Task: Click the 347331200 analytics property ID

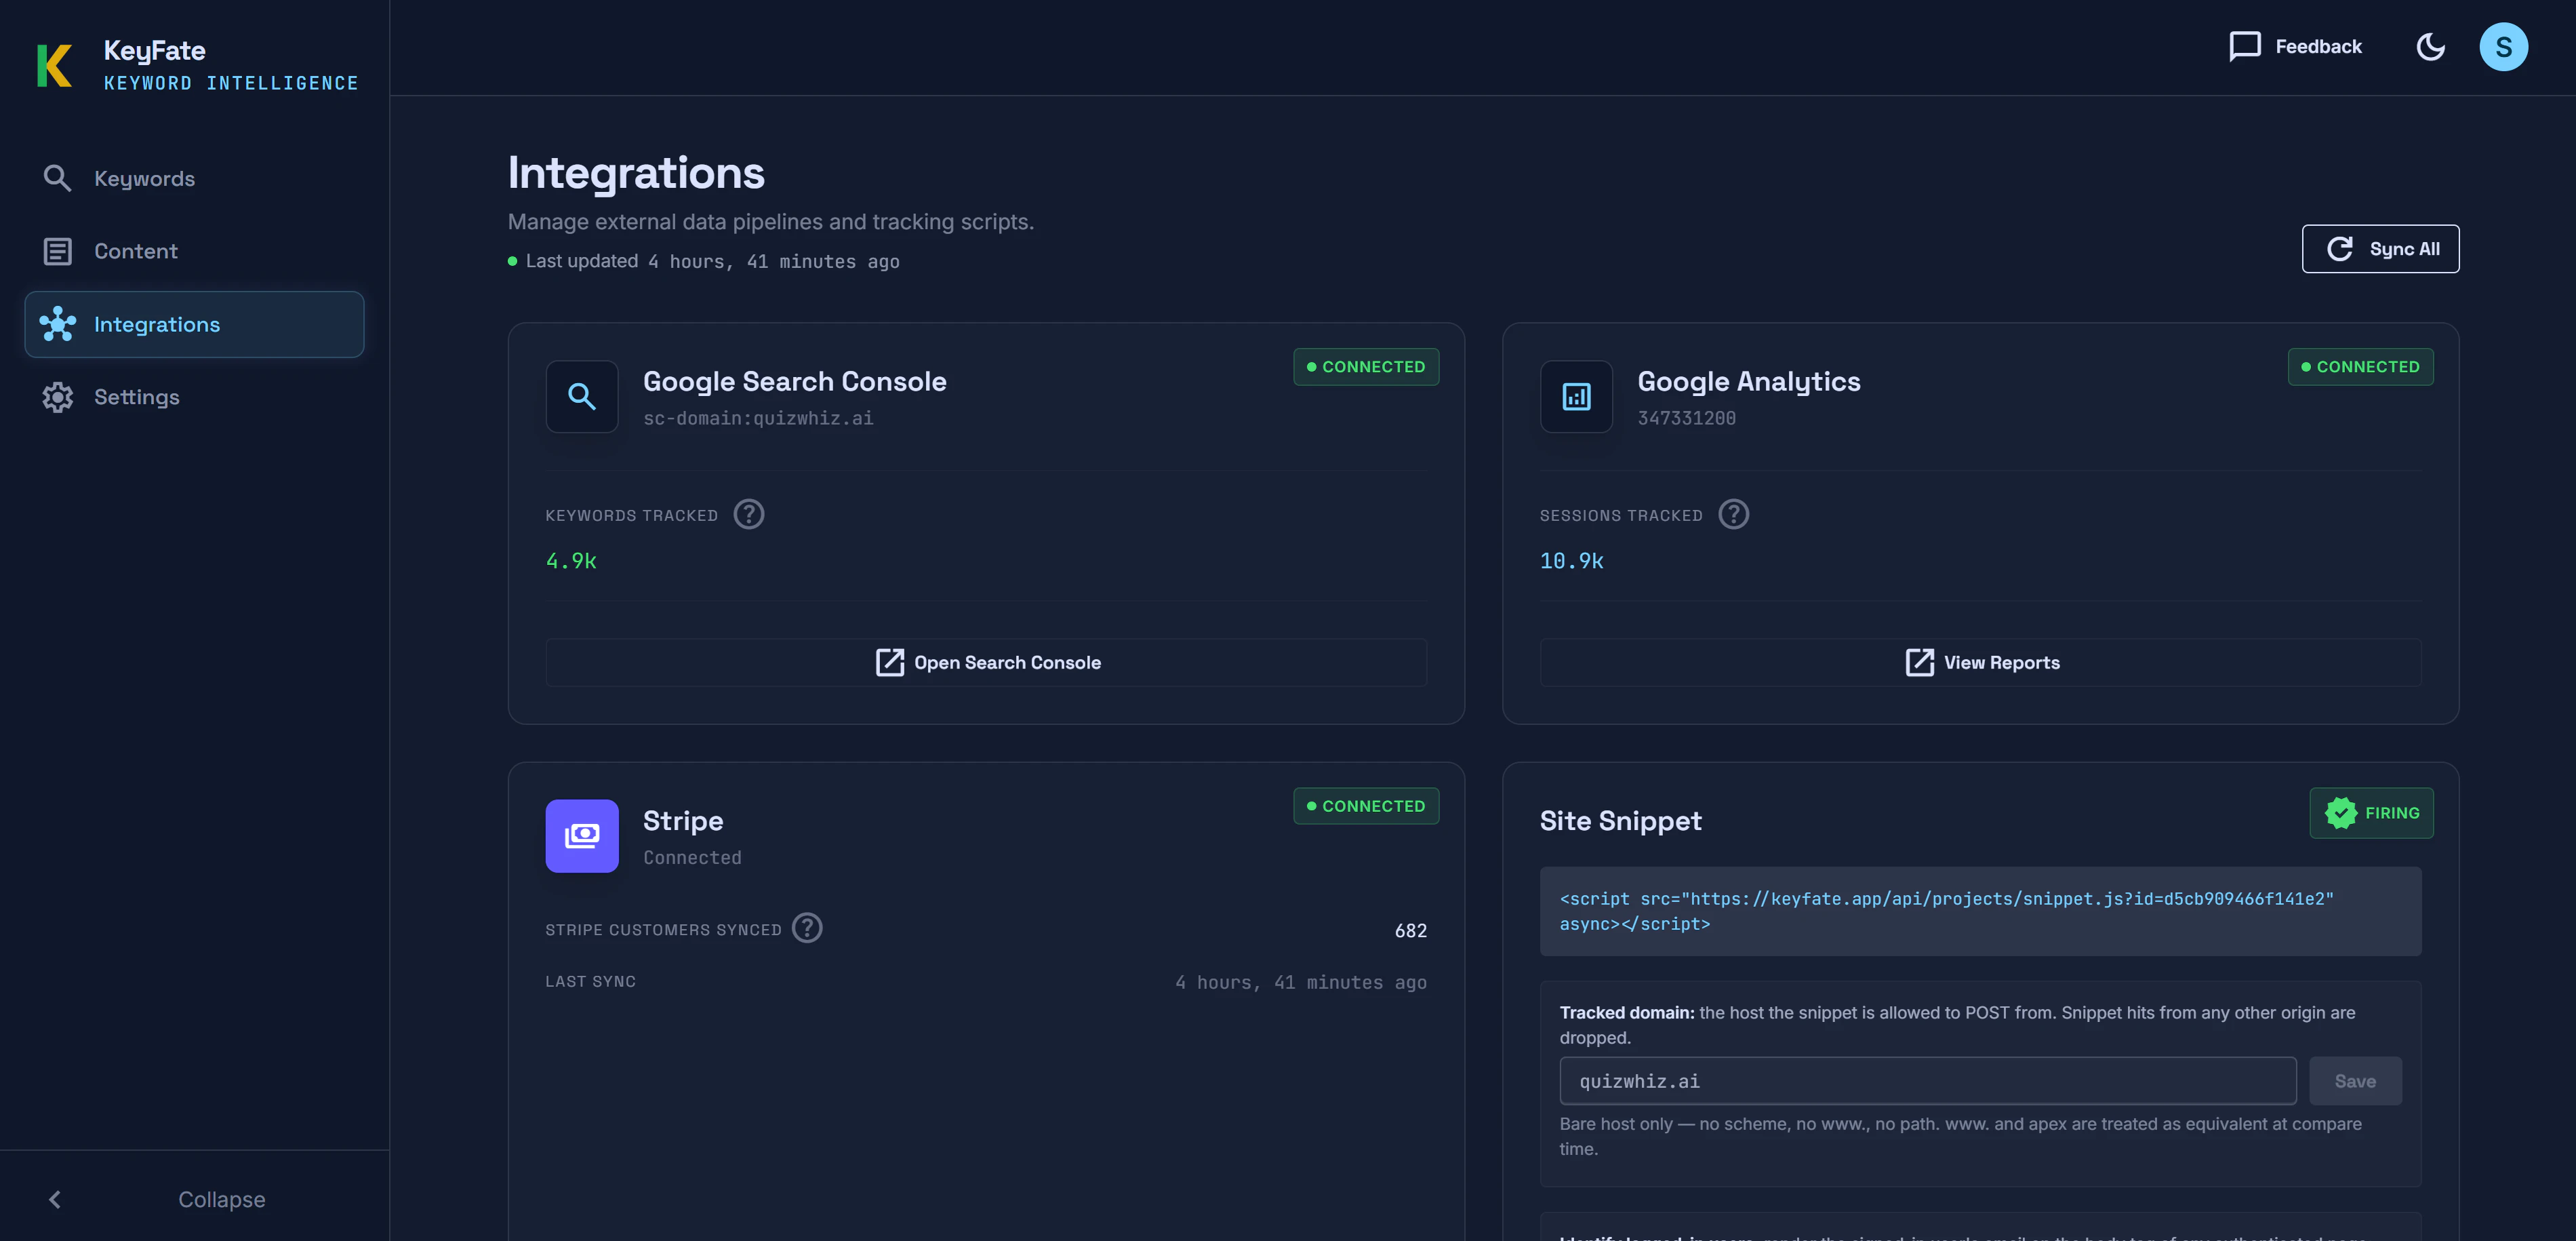Action: point(1686,418)
